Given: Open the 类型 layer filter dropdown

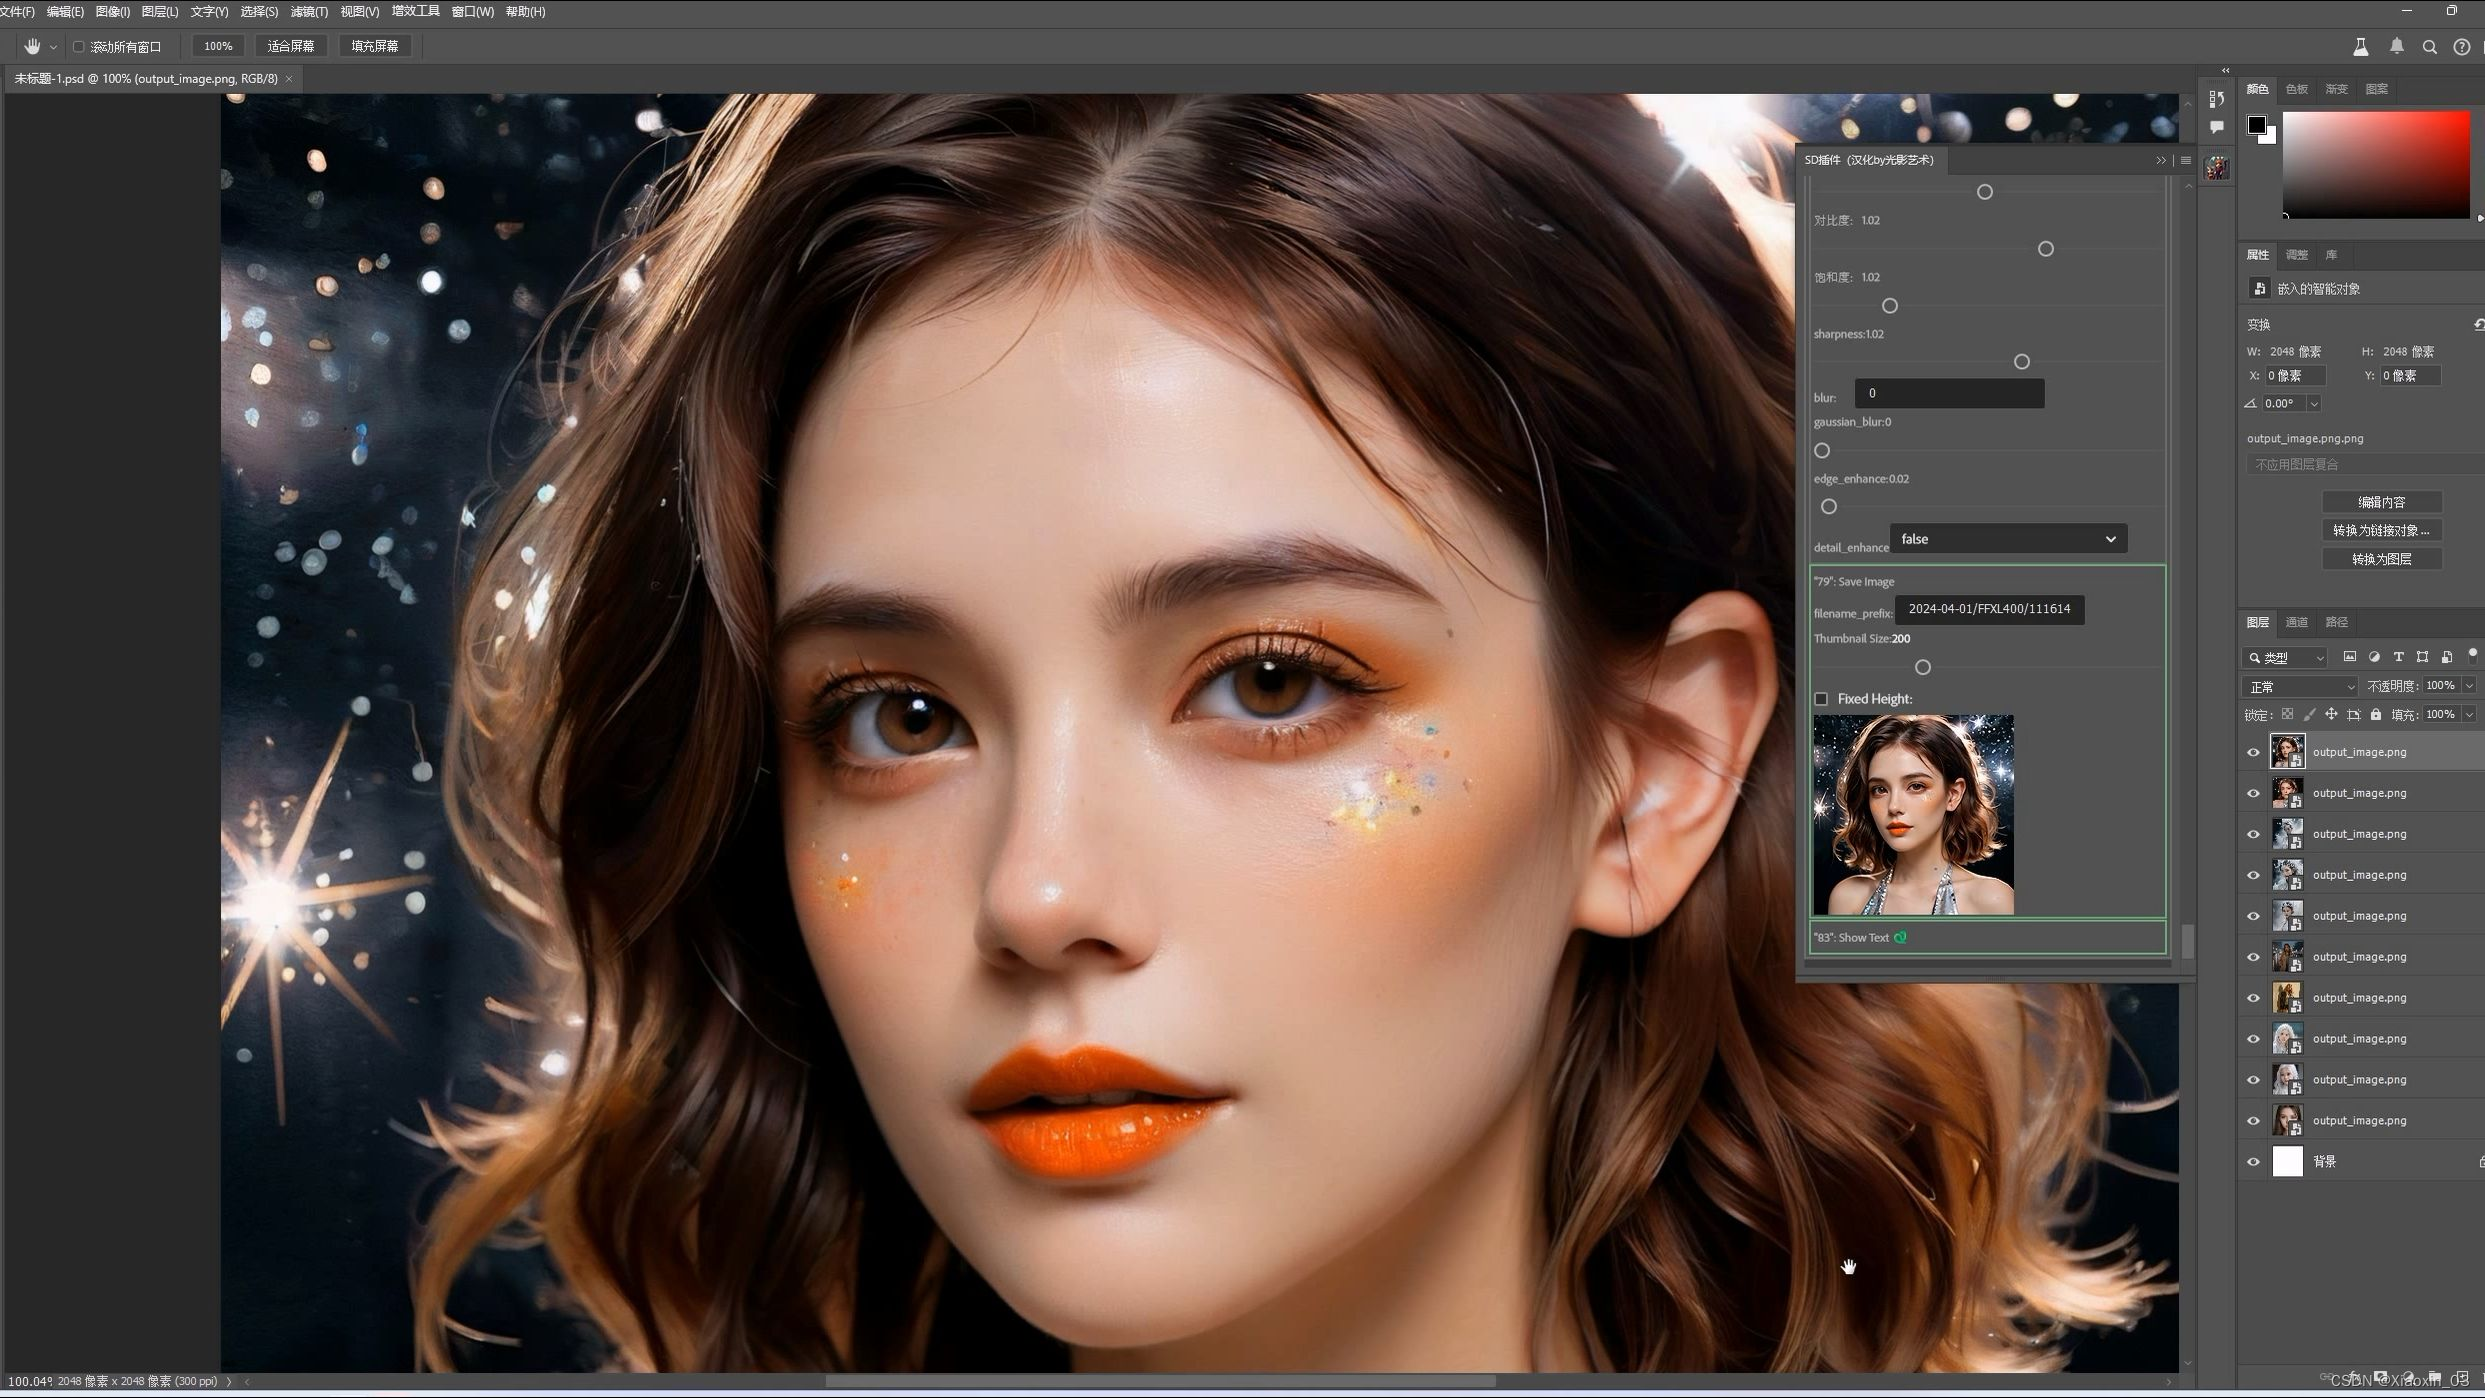Looking at the screenshot, I should pos(2286,657).
